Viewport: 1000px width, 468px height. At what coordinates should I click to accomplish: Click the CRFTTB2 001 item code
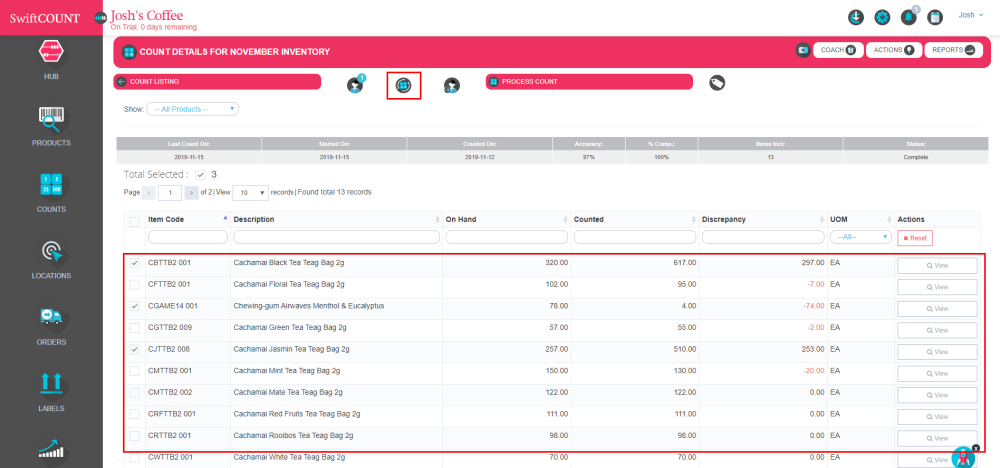click(x=172, y=414)
